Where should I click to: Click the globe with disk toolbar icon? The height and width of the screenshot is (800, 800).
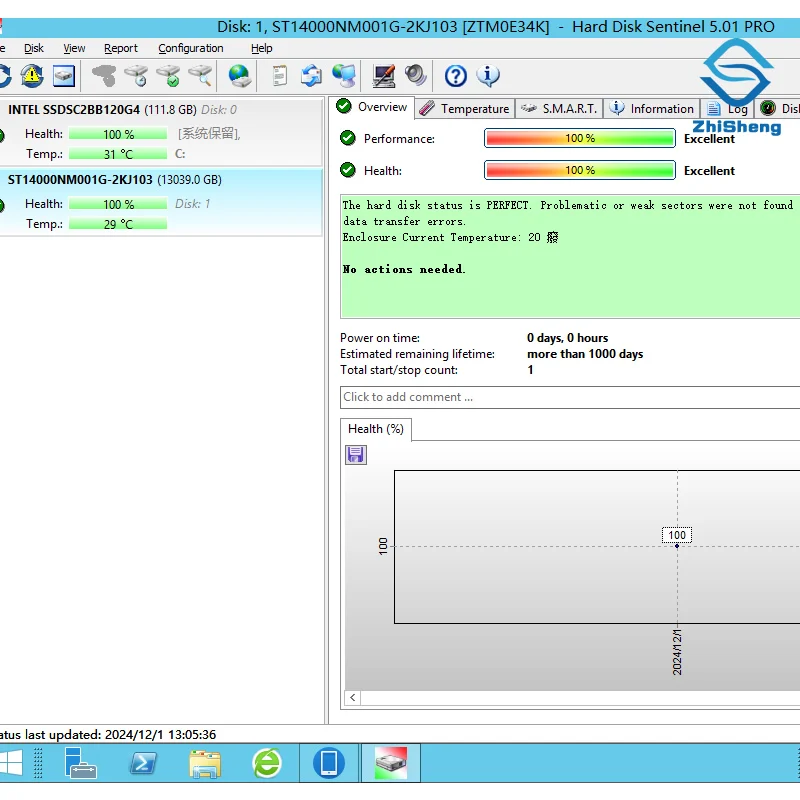coord(239,76)
